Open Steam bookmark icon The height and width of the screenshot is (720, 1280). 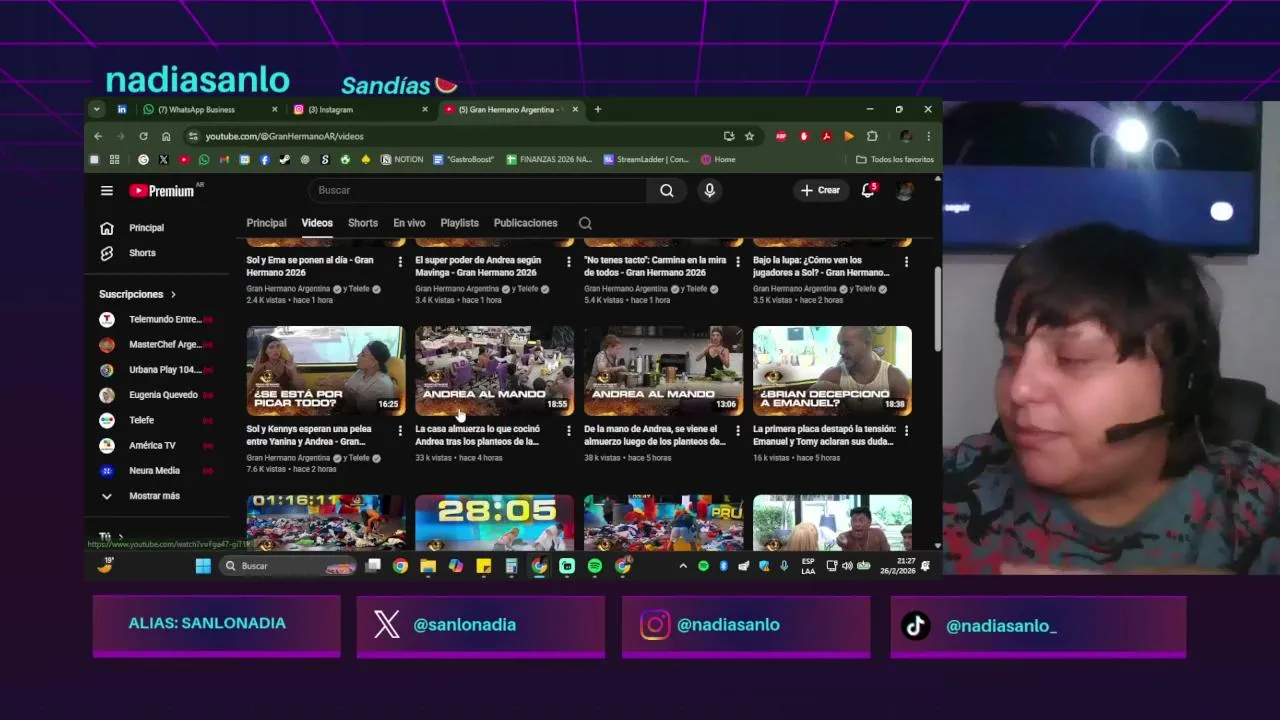[x=285, y=159]
